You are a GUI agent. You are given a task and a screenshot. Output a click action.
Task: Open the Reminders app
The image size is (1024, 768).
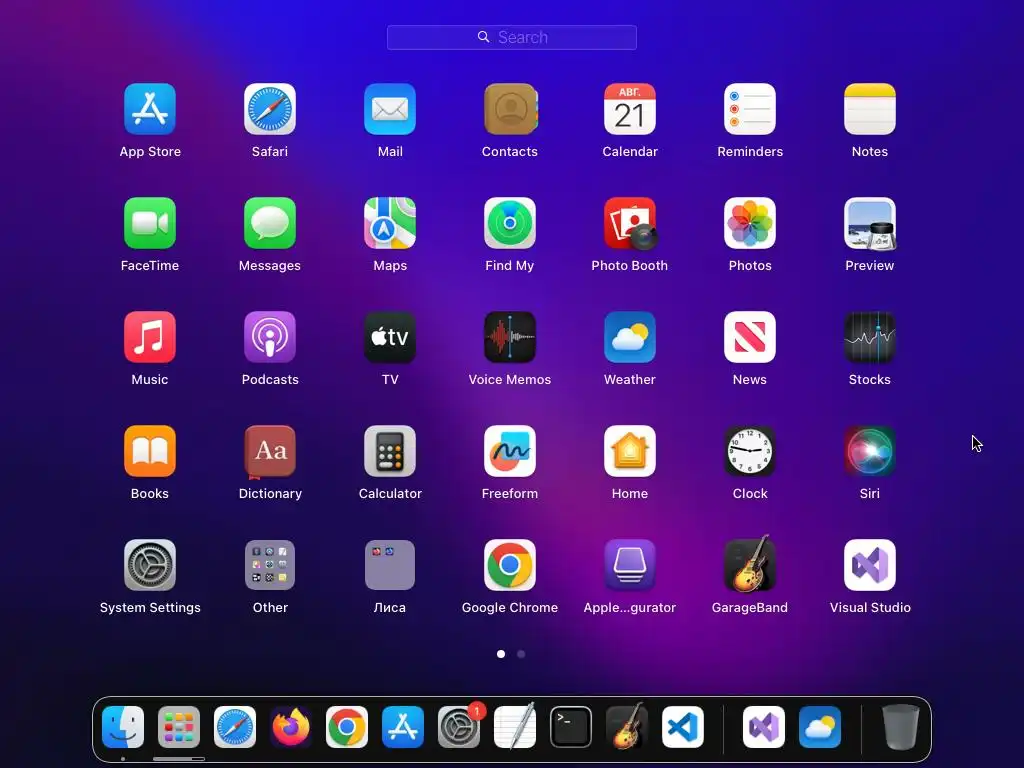750,109
